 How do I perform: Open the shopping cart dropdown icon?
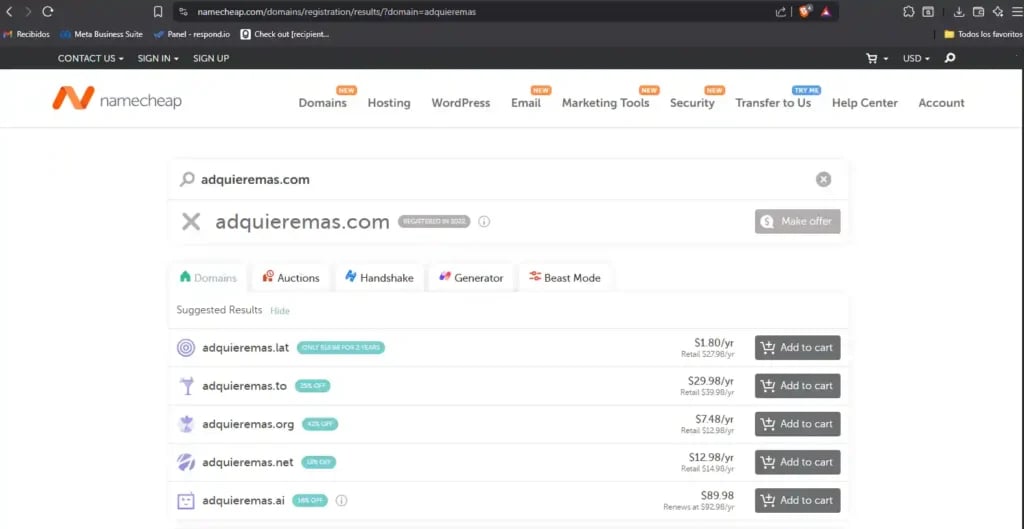(x=877, y=58)
